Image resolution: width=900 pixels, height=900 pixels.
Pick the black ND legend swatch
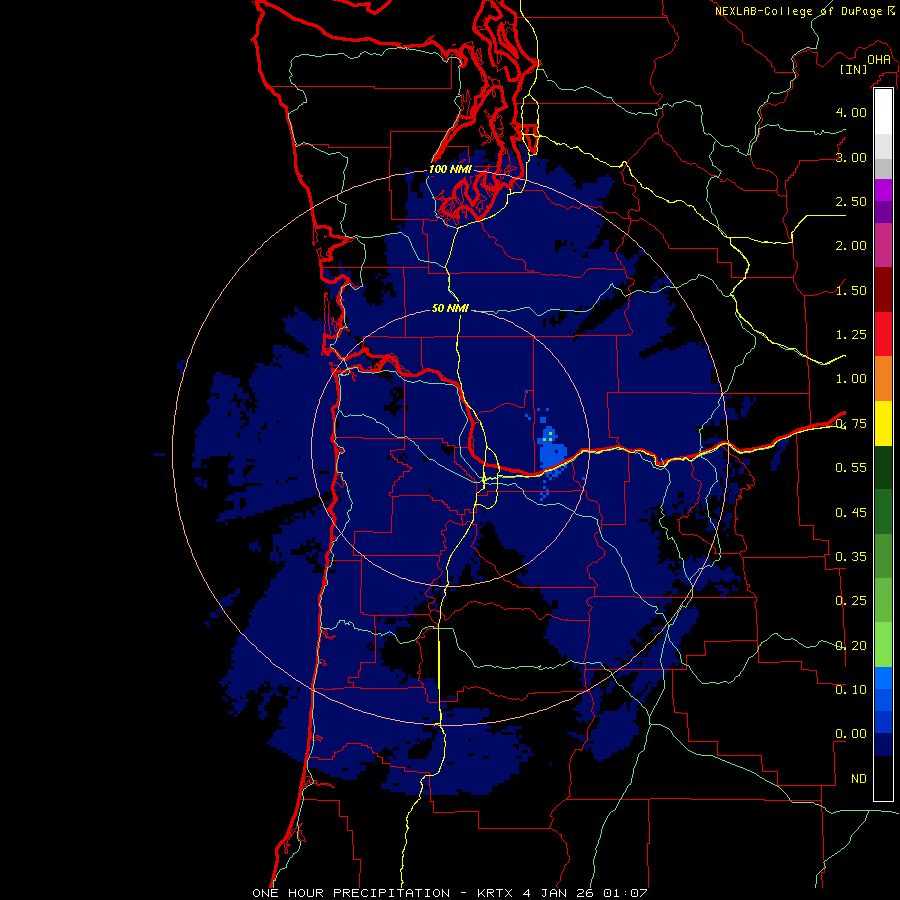point(883,778)
